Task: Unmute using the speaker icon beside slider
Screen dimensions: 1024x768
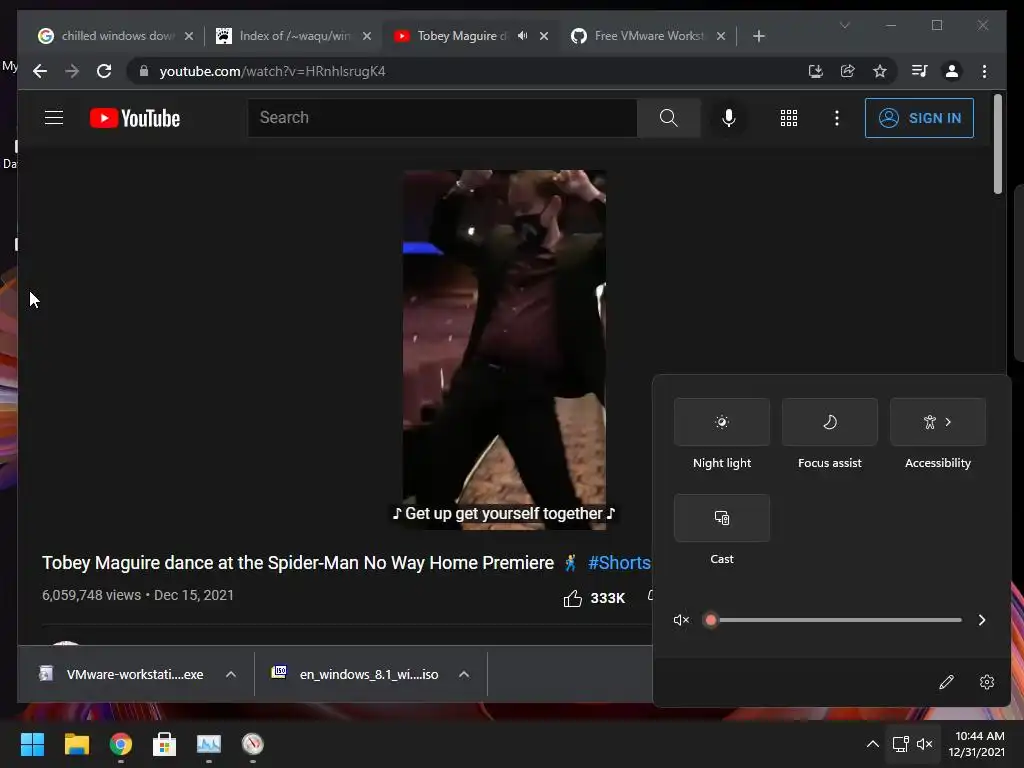Action: 681,620
